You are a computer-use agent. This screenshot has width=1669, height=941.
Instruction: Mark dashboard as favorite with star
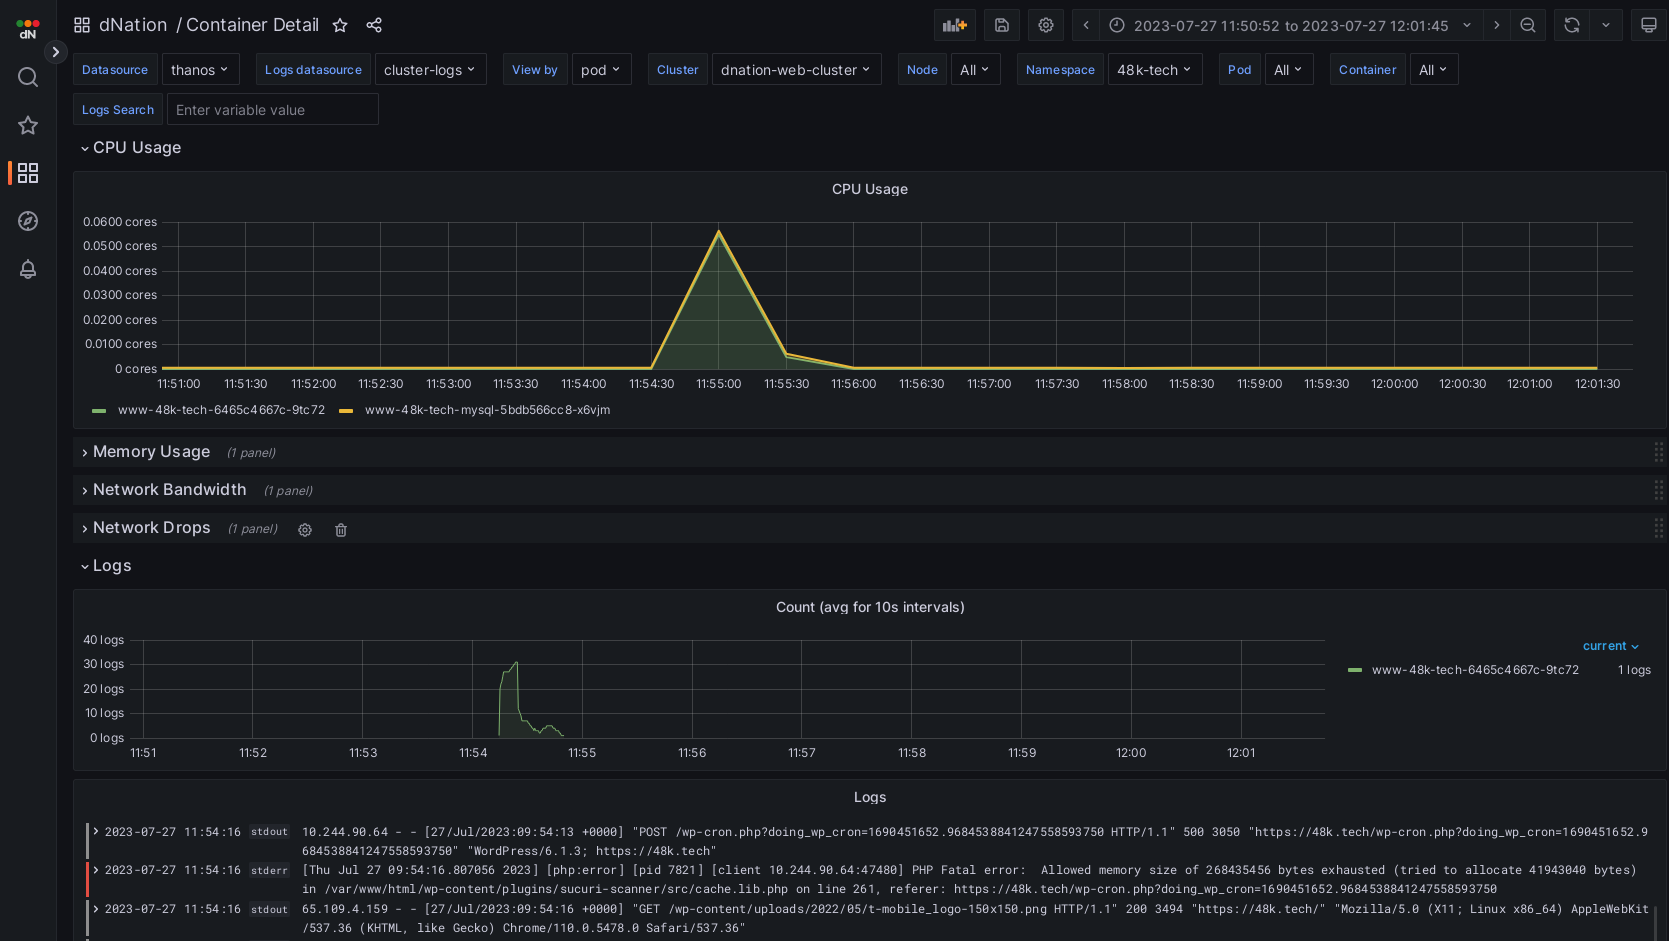(340, 25)
